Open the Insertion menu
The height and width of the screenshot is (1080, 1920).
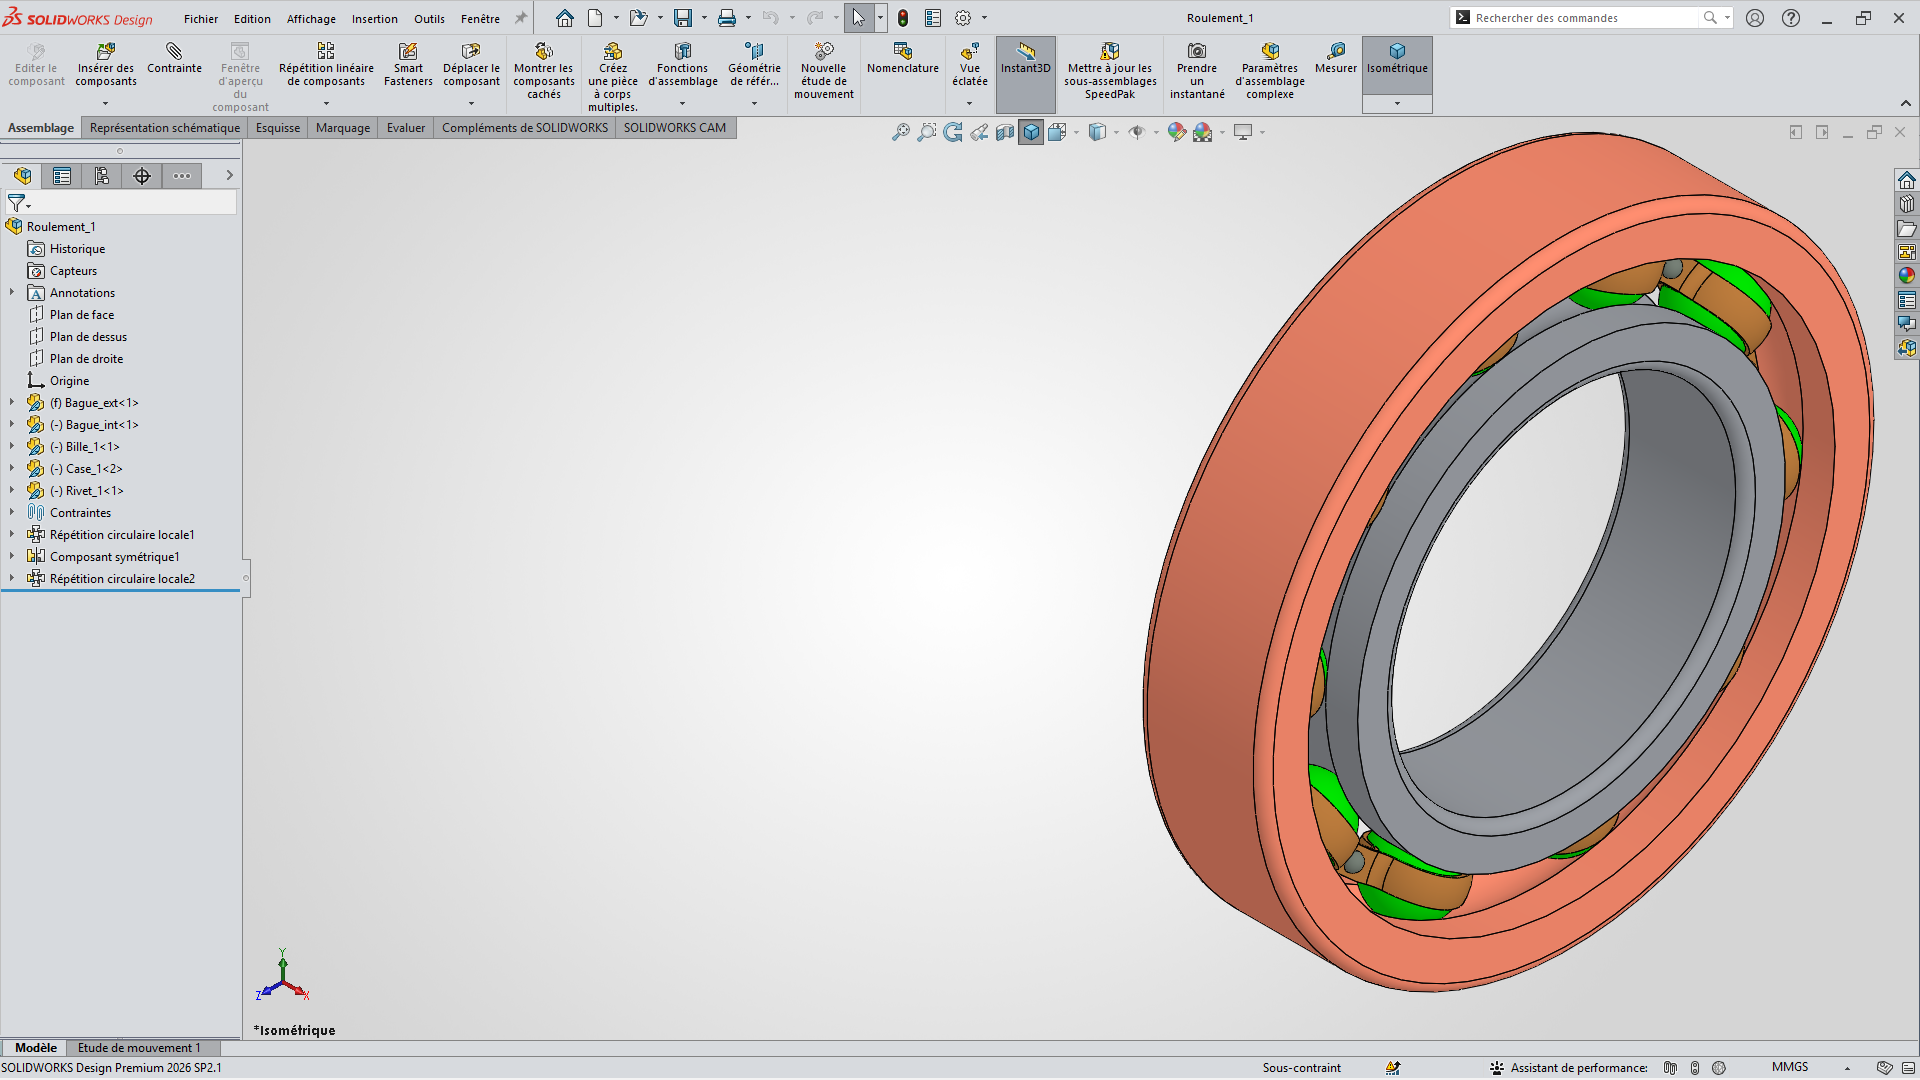[x=374, y=19]
